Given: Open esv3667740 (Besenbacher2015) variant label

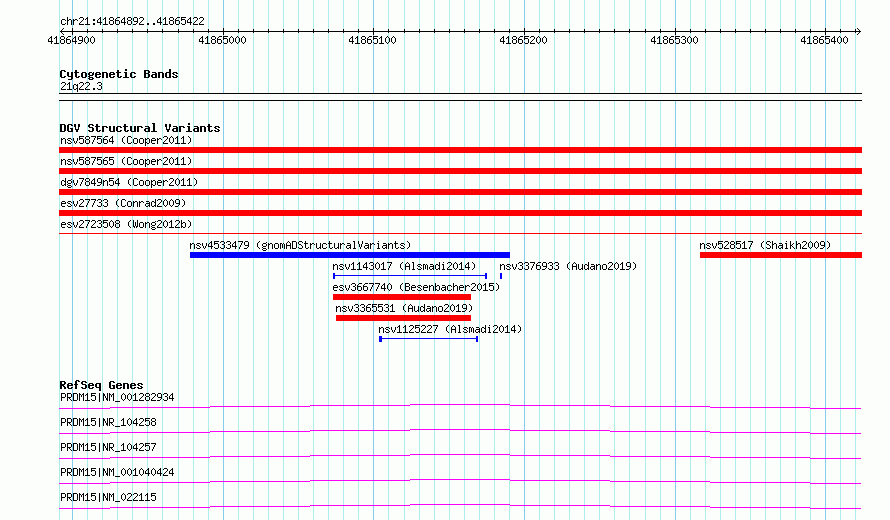Looking at the screenshot, I should pyautogui.click(x=416, y=287).
